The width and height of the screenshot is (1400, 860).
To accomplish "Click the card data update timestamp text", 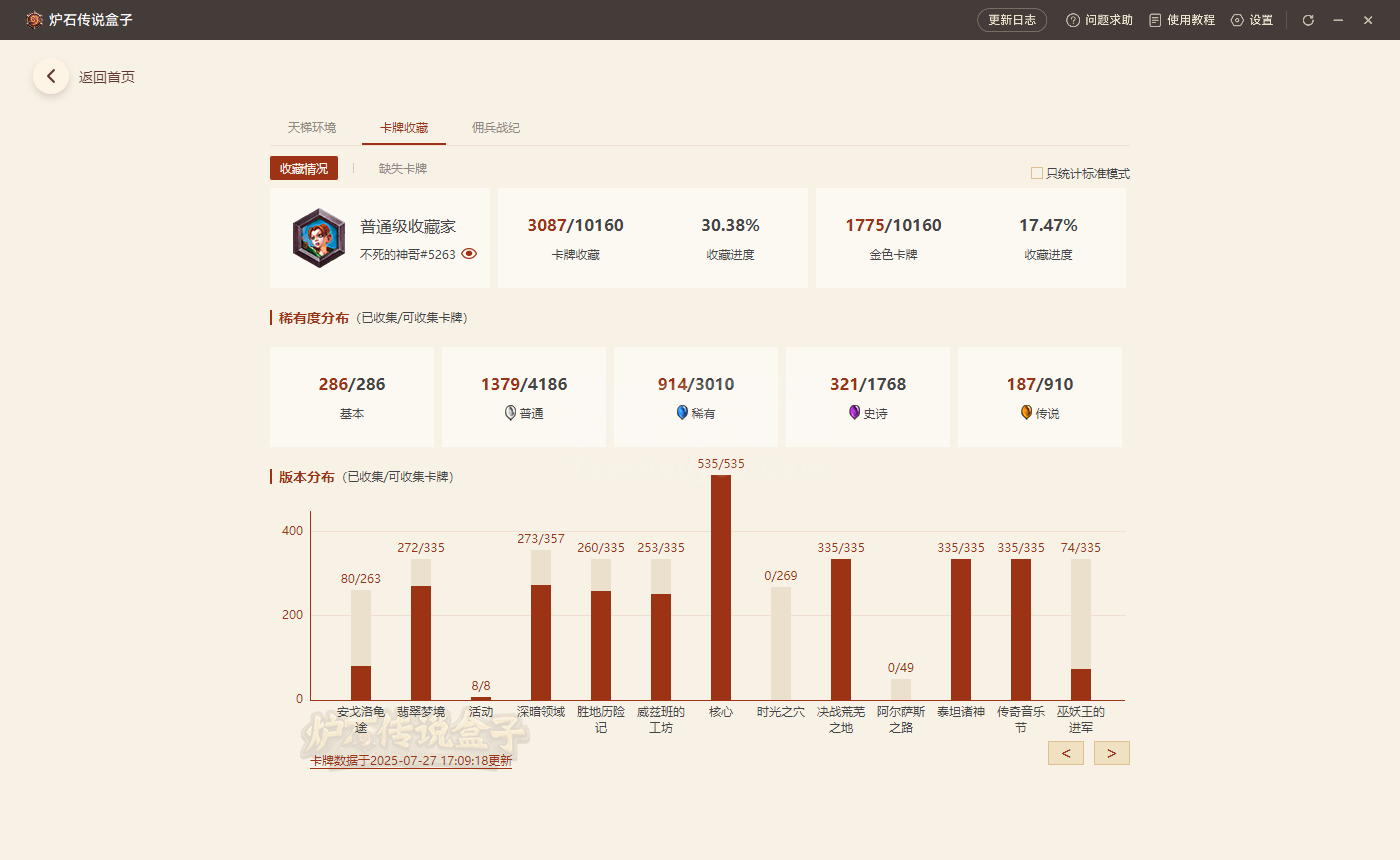I will point(411,760).
